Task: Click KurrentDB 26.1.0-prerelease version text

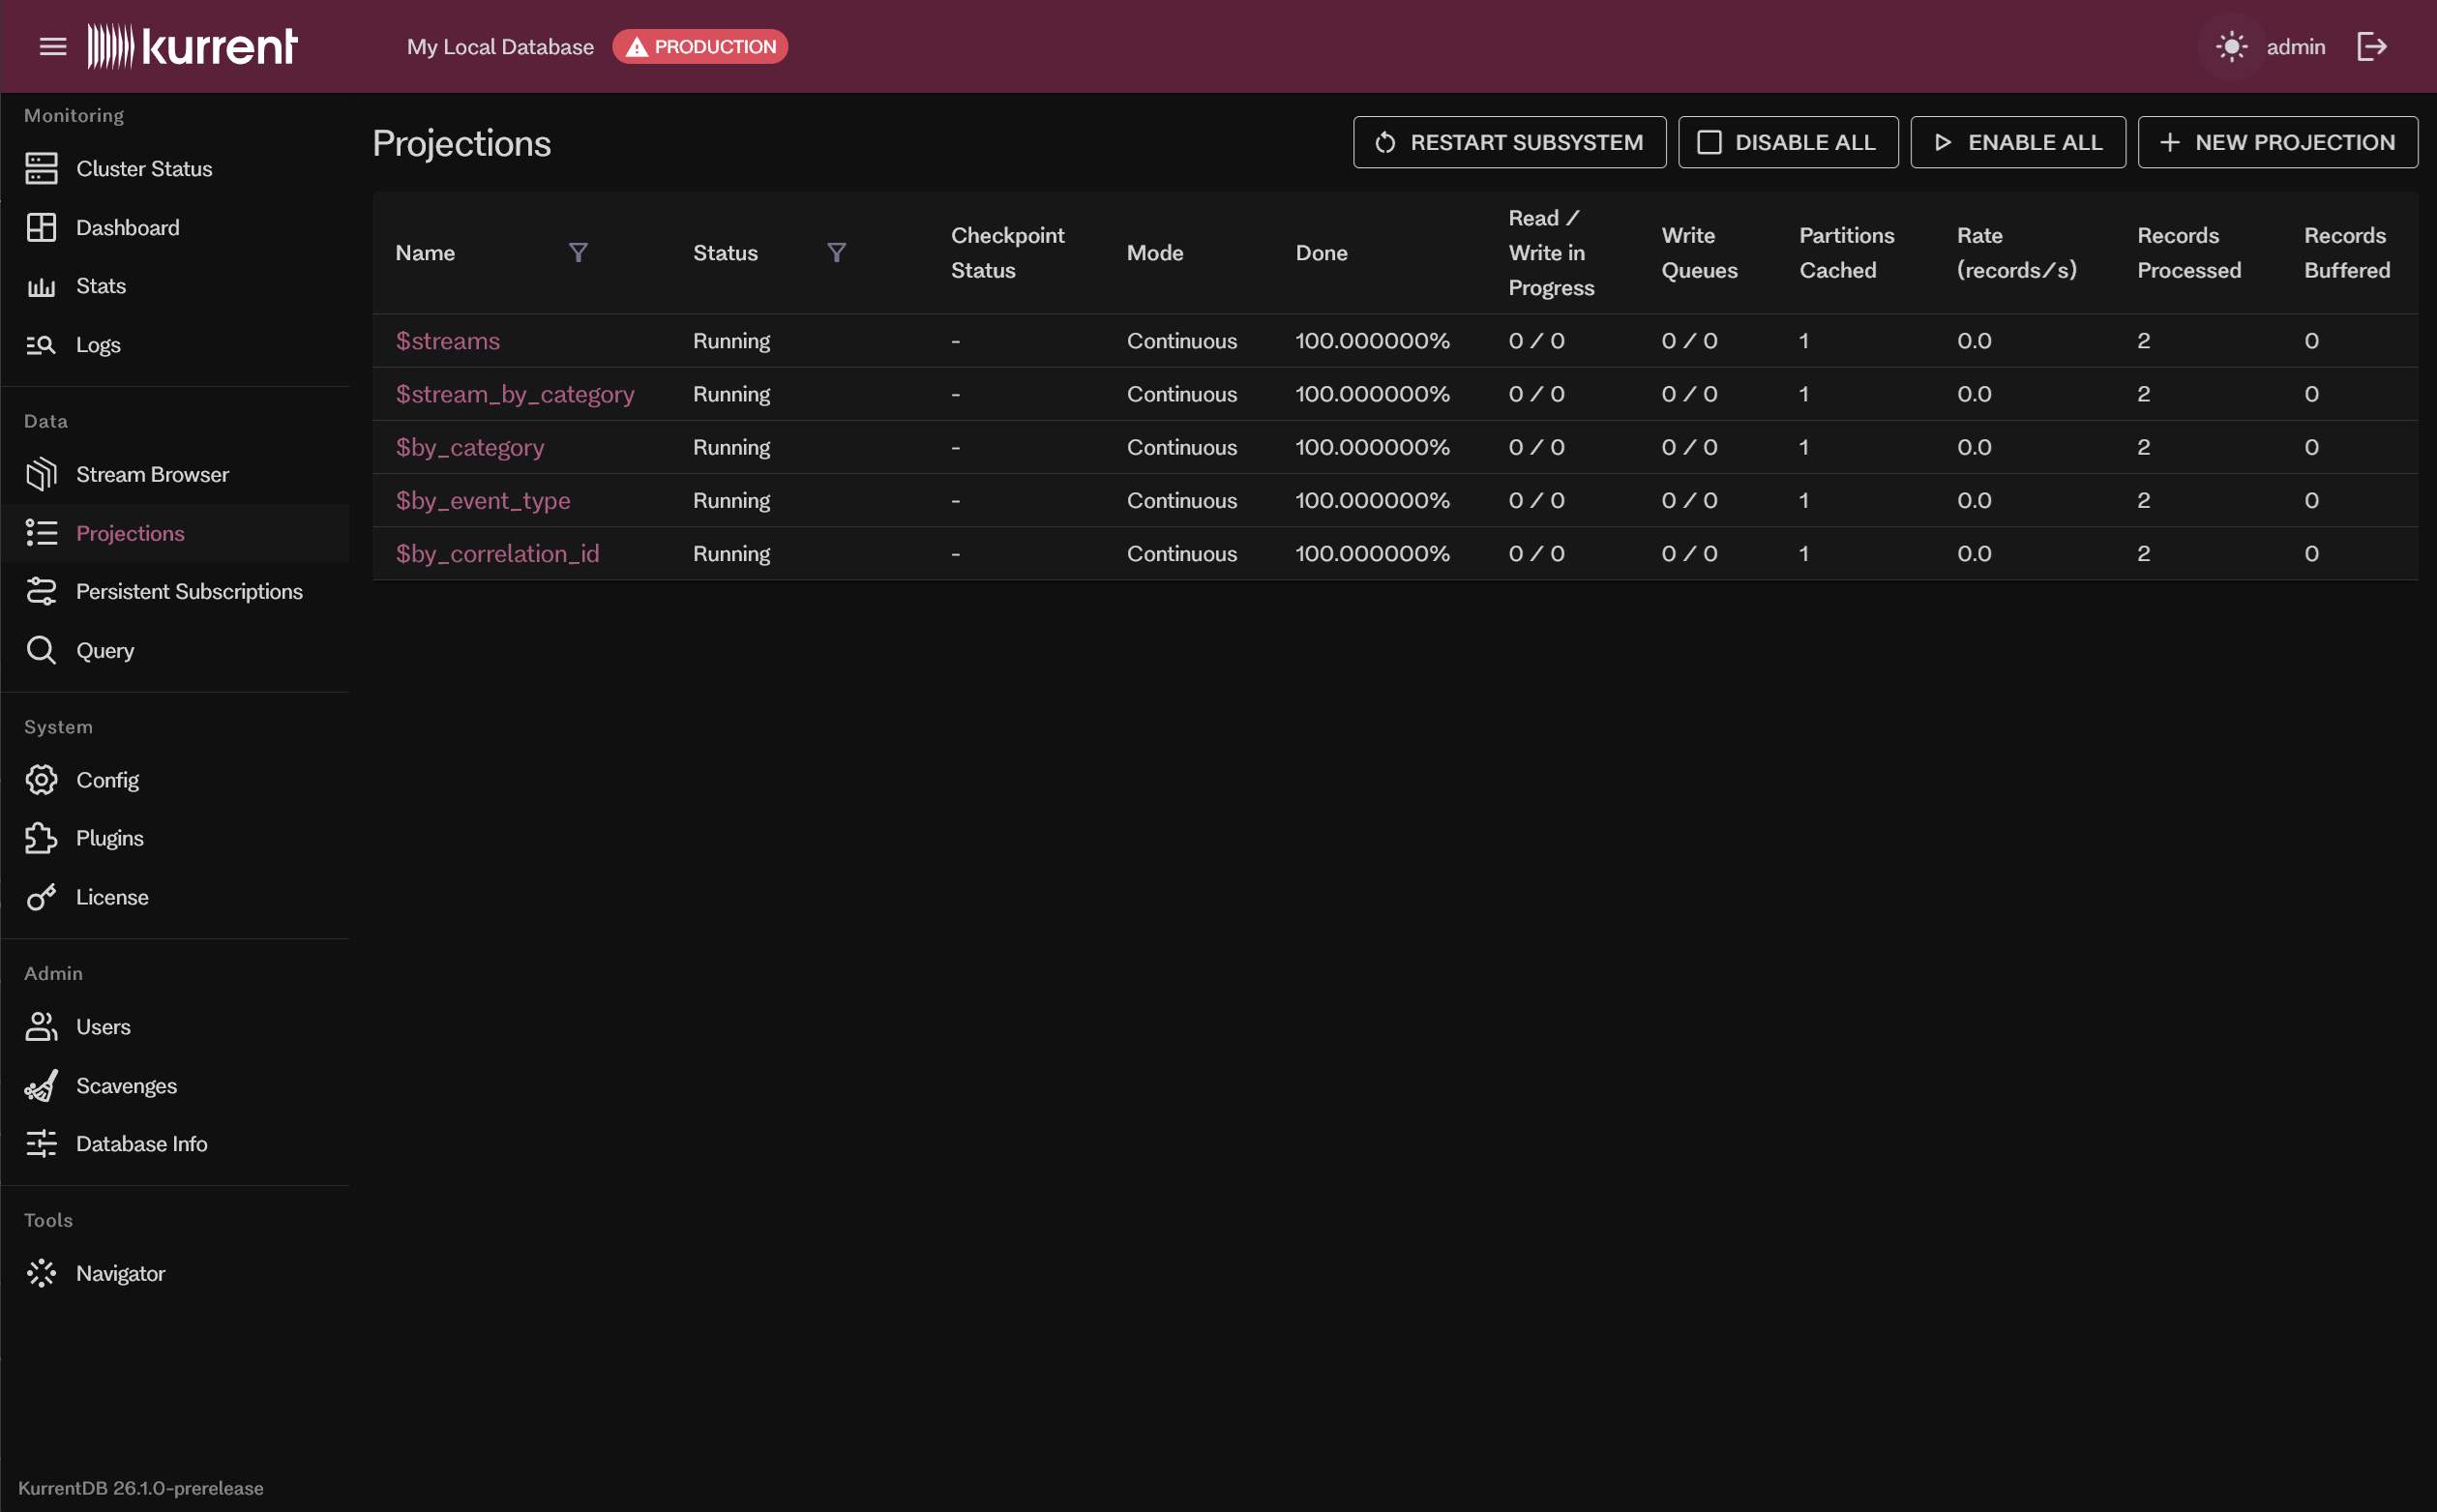Action: tap(141, 1488)
